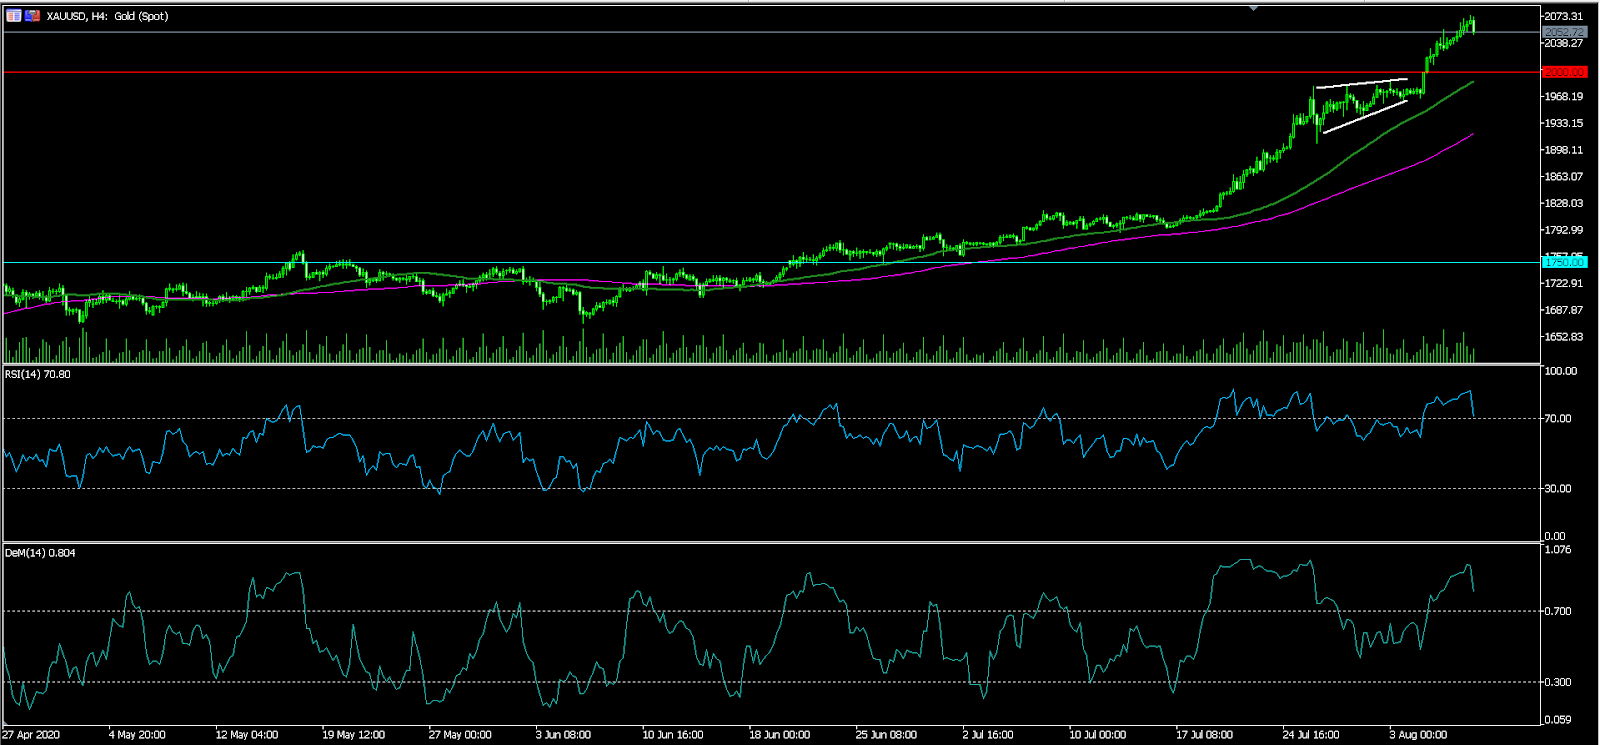Screen dimensions: 1600x745
Task: Click the chart shift triangle marker
Action: 1253,8
